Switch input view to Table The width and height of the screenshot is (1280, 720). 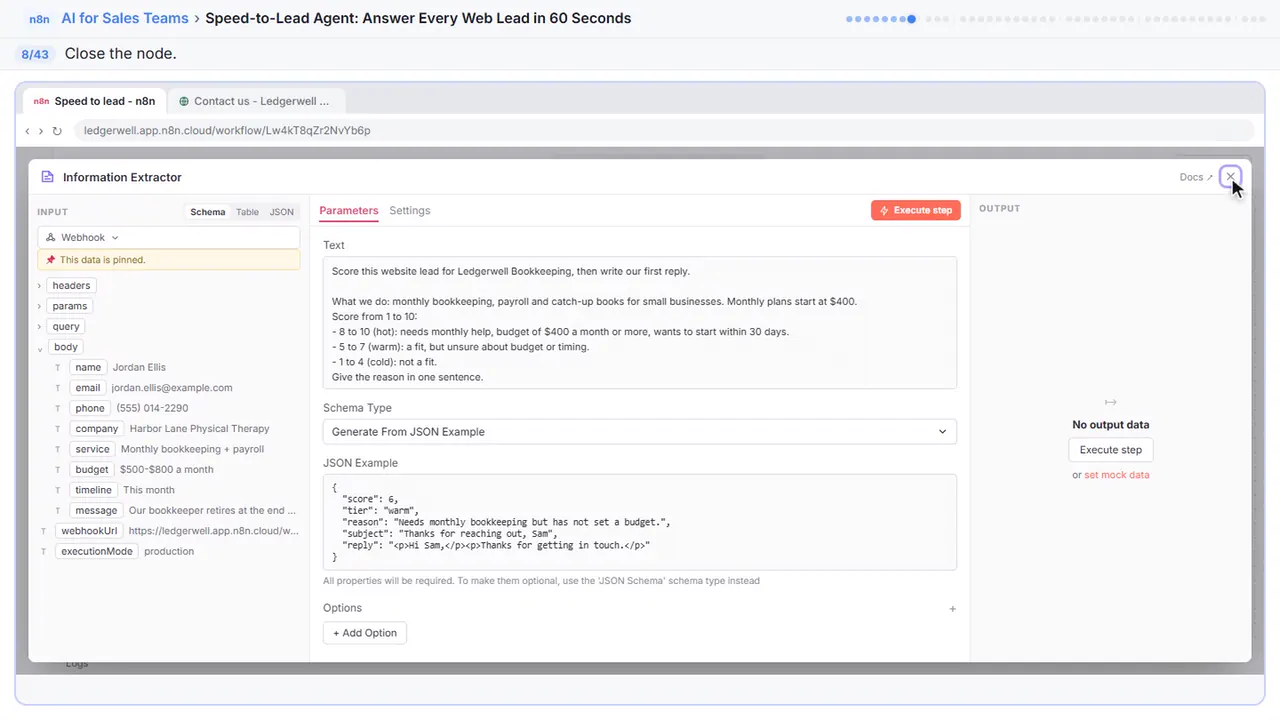tap(247, 212)
